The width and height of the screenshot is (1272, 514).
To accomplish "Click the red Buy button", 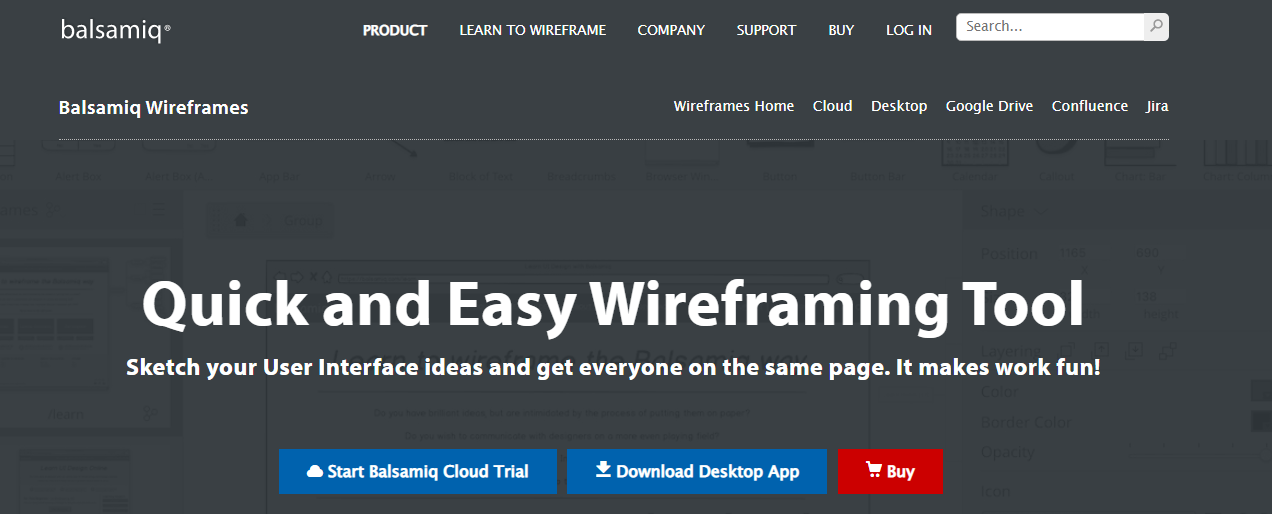I will [890, 471].
